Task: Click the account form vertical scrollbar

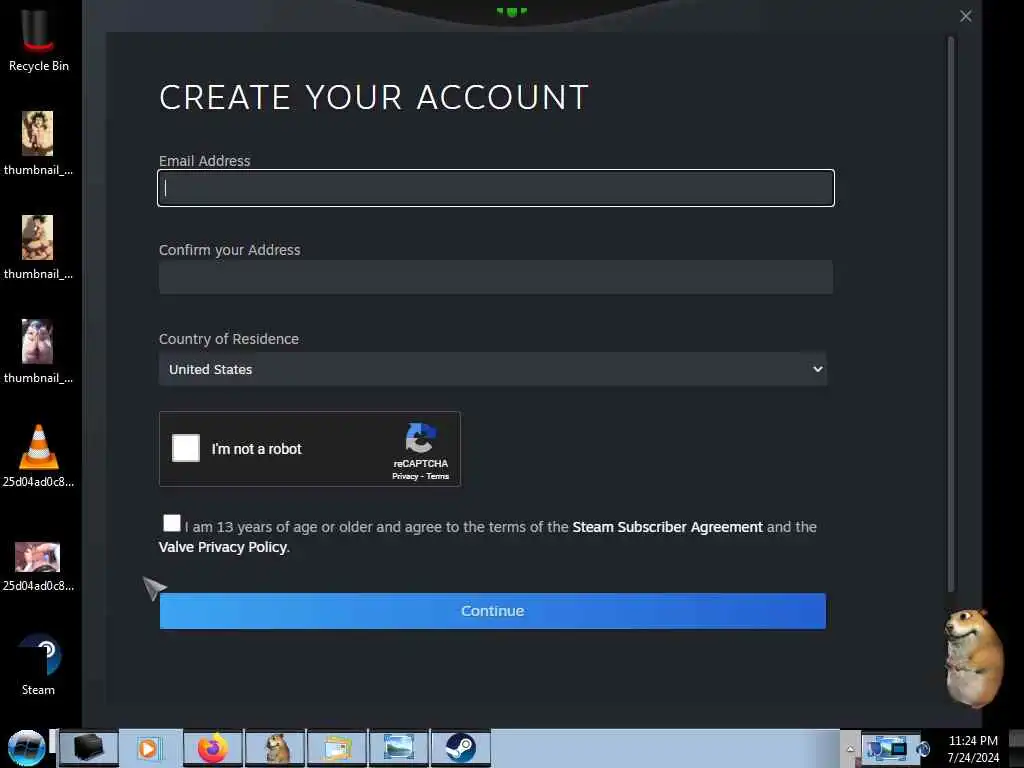Action: 951,313
